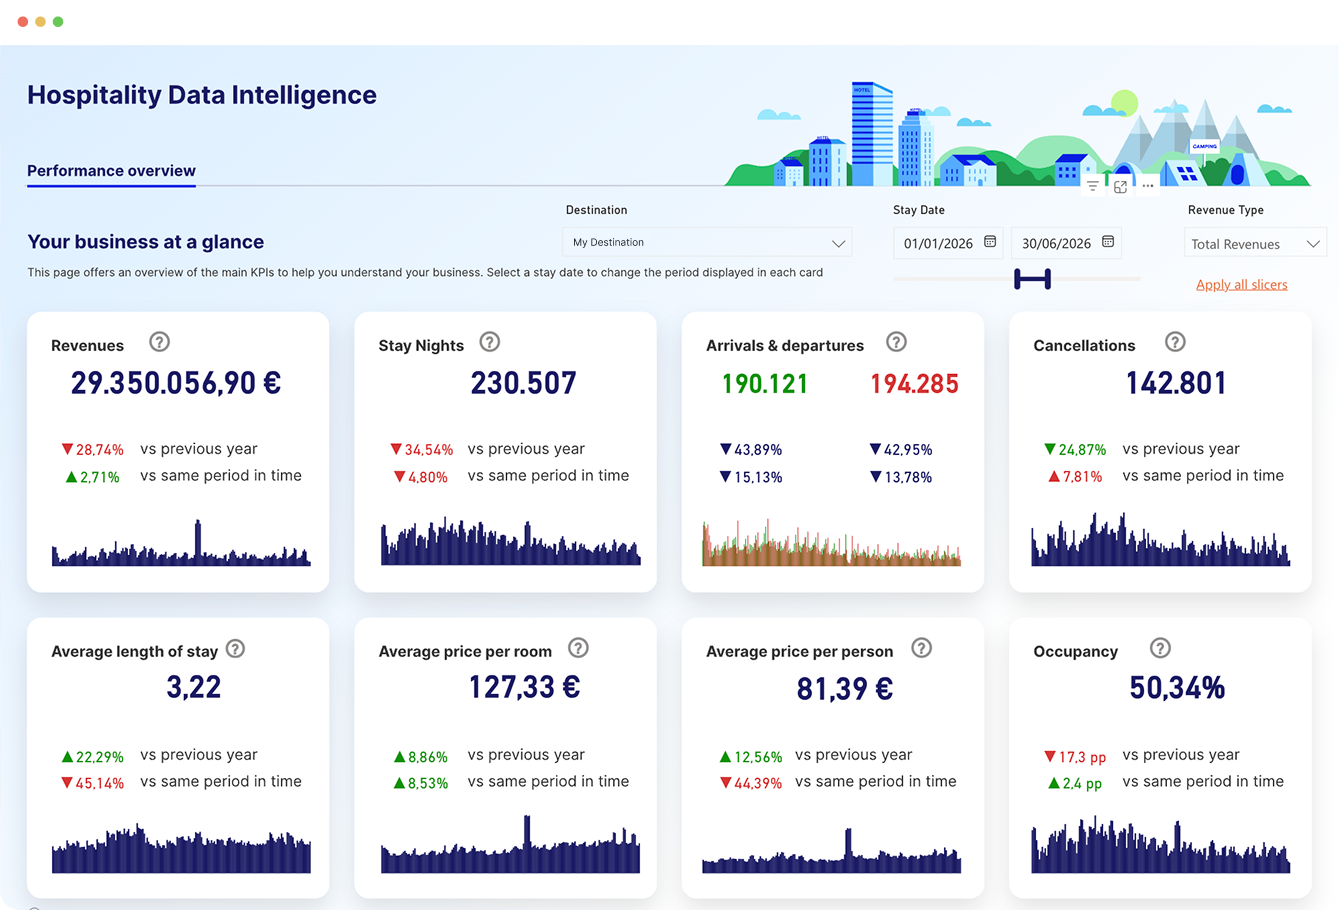This screenshot has width=1339, height=910.
Task: Switch to the Performance overview tab
Action: click(x=111, y=171)
